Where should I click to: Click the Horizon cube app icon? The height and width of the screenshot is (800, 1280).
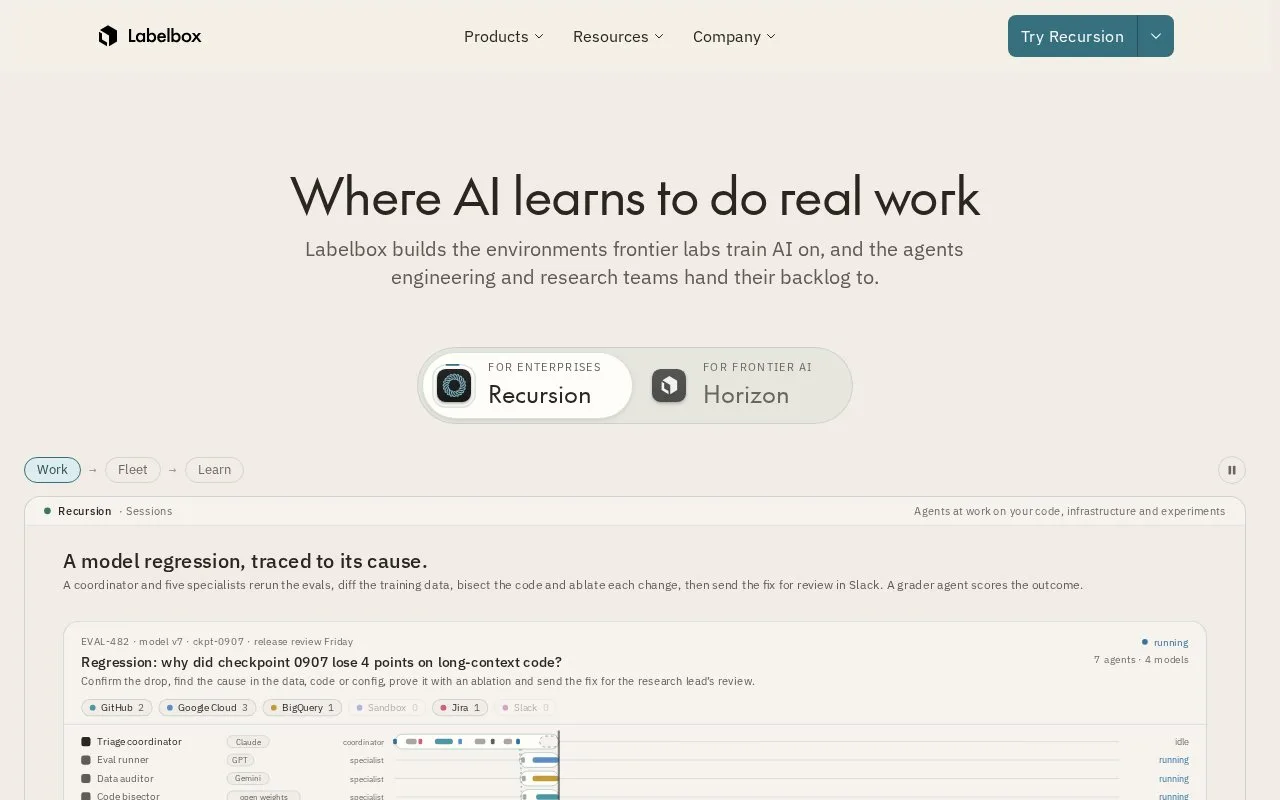tap(669, 385)
